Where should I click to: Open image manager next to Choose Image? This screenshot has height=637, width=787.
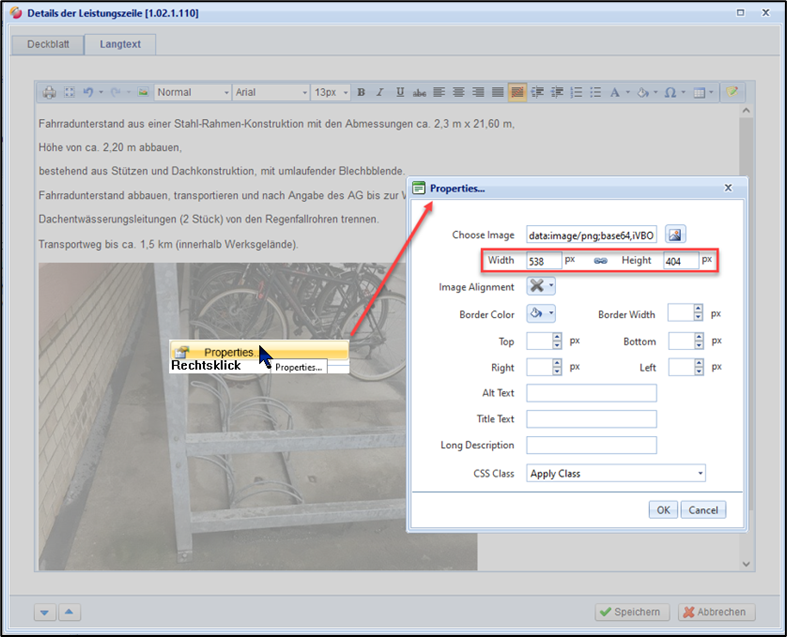(675, 235)
